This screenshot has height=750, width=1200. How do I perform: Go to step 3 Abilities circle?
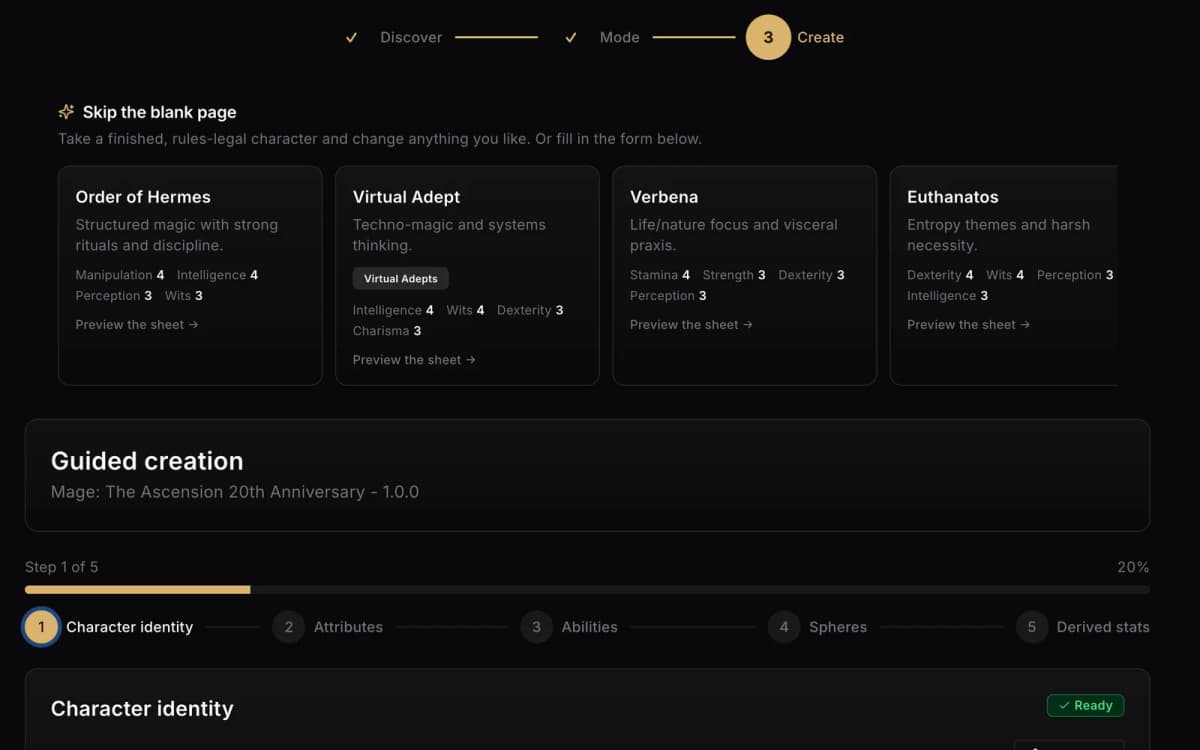[536, 627]
